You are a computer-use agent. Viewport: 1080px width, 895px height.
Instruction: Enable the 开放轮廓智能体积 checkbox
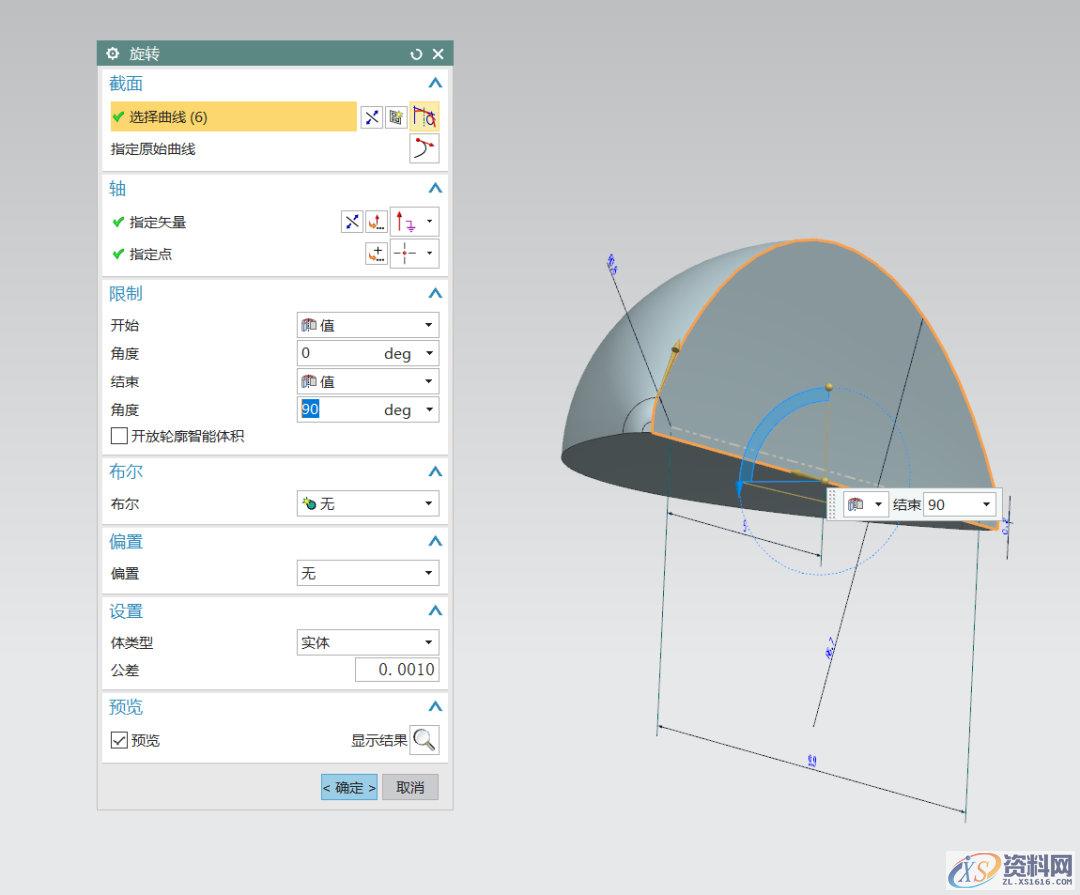(x=119, y=436)
